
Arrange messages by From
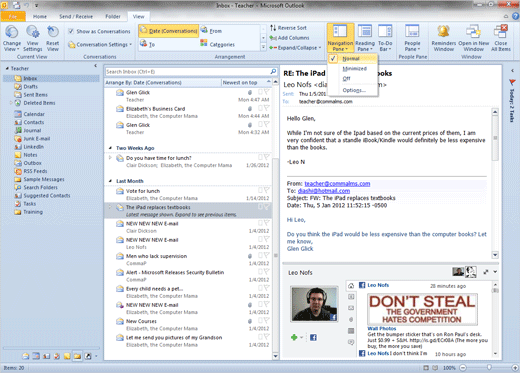[x=211, y=31]
